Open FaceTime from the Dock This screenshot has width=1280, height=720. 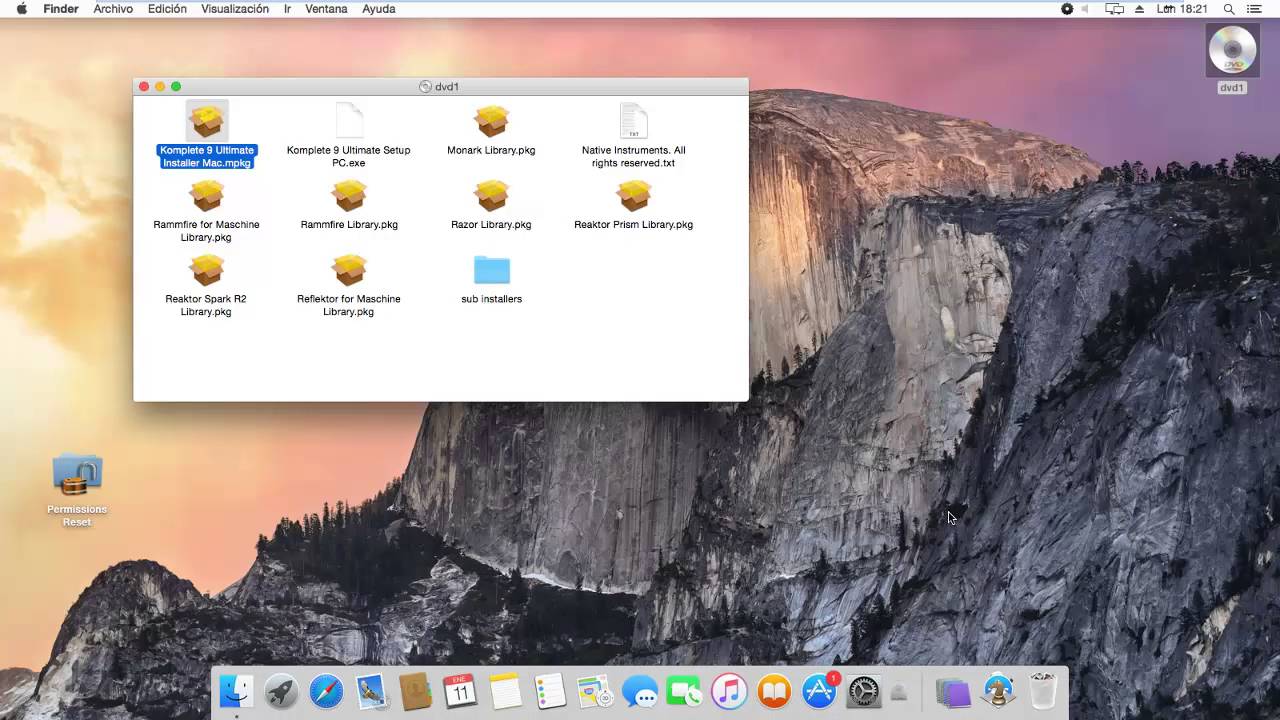click(684, 690)
